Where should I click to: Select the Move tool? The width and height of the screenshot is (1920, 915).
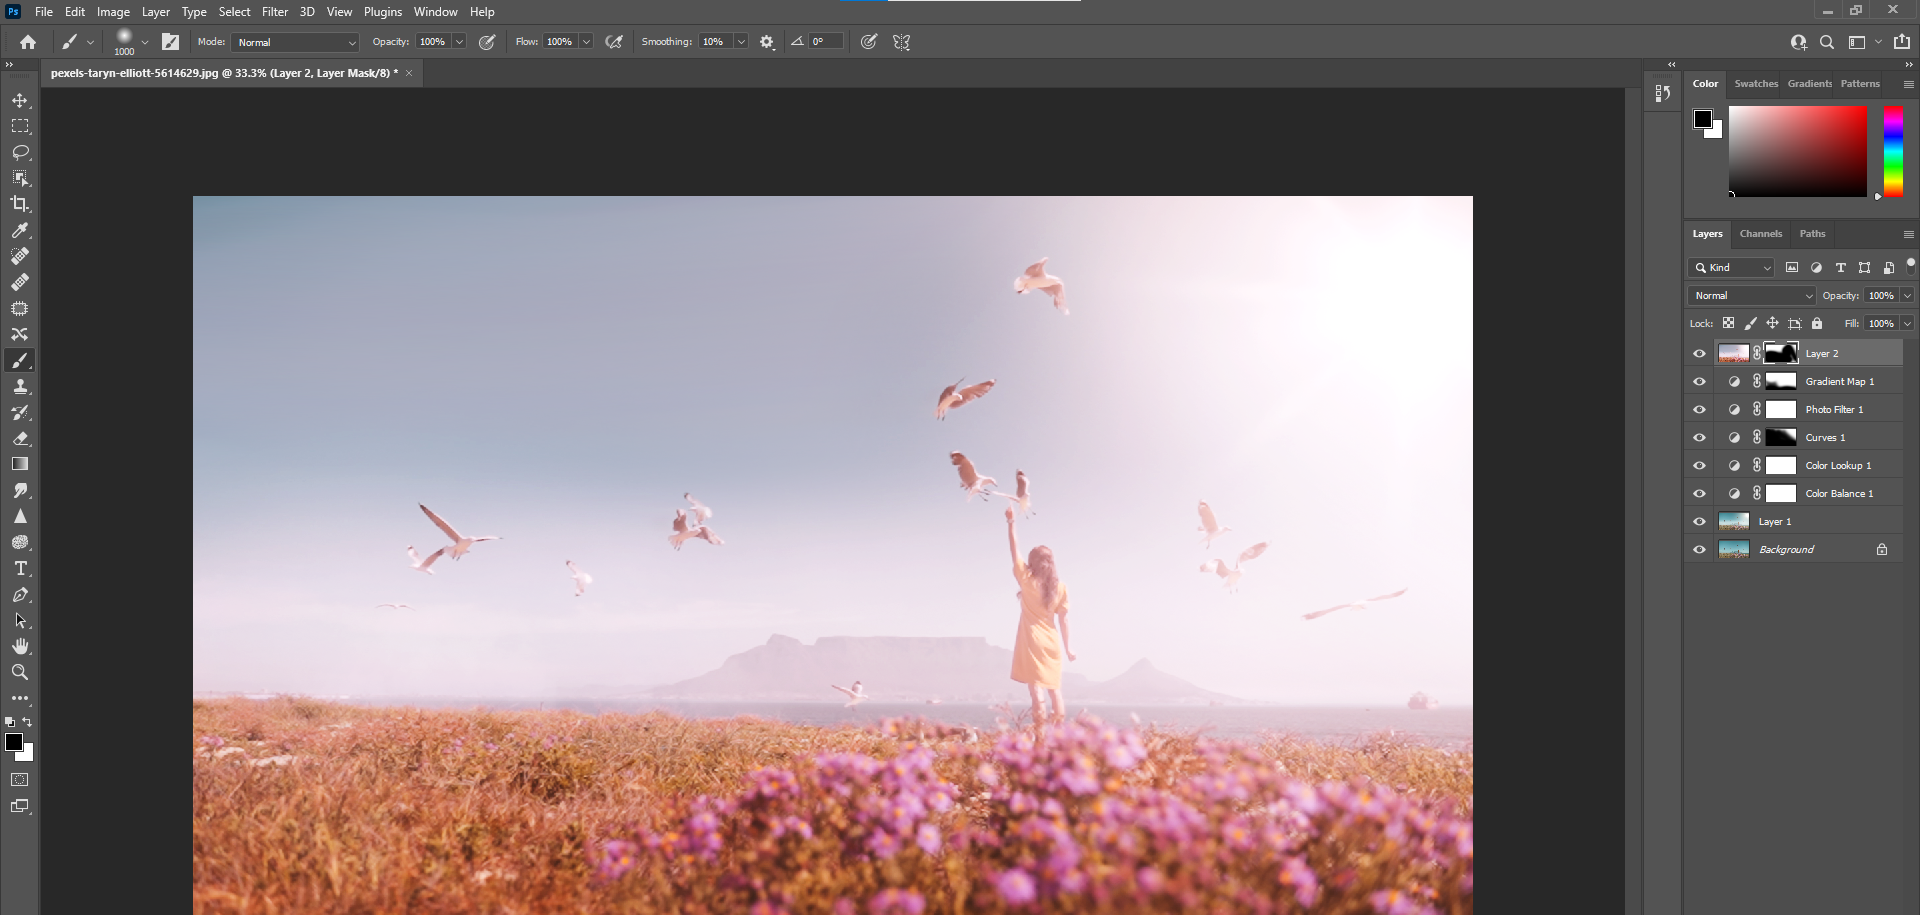click(20, 100)
